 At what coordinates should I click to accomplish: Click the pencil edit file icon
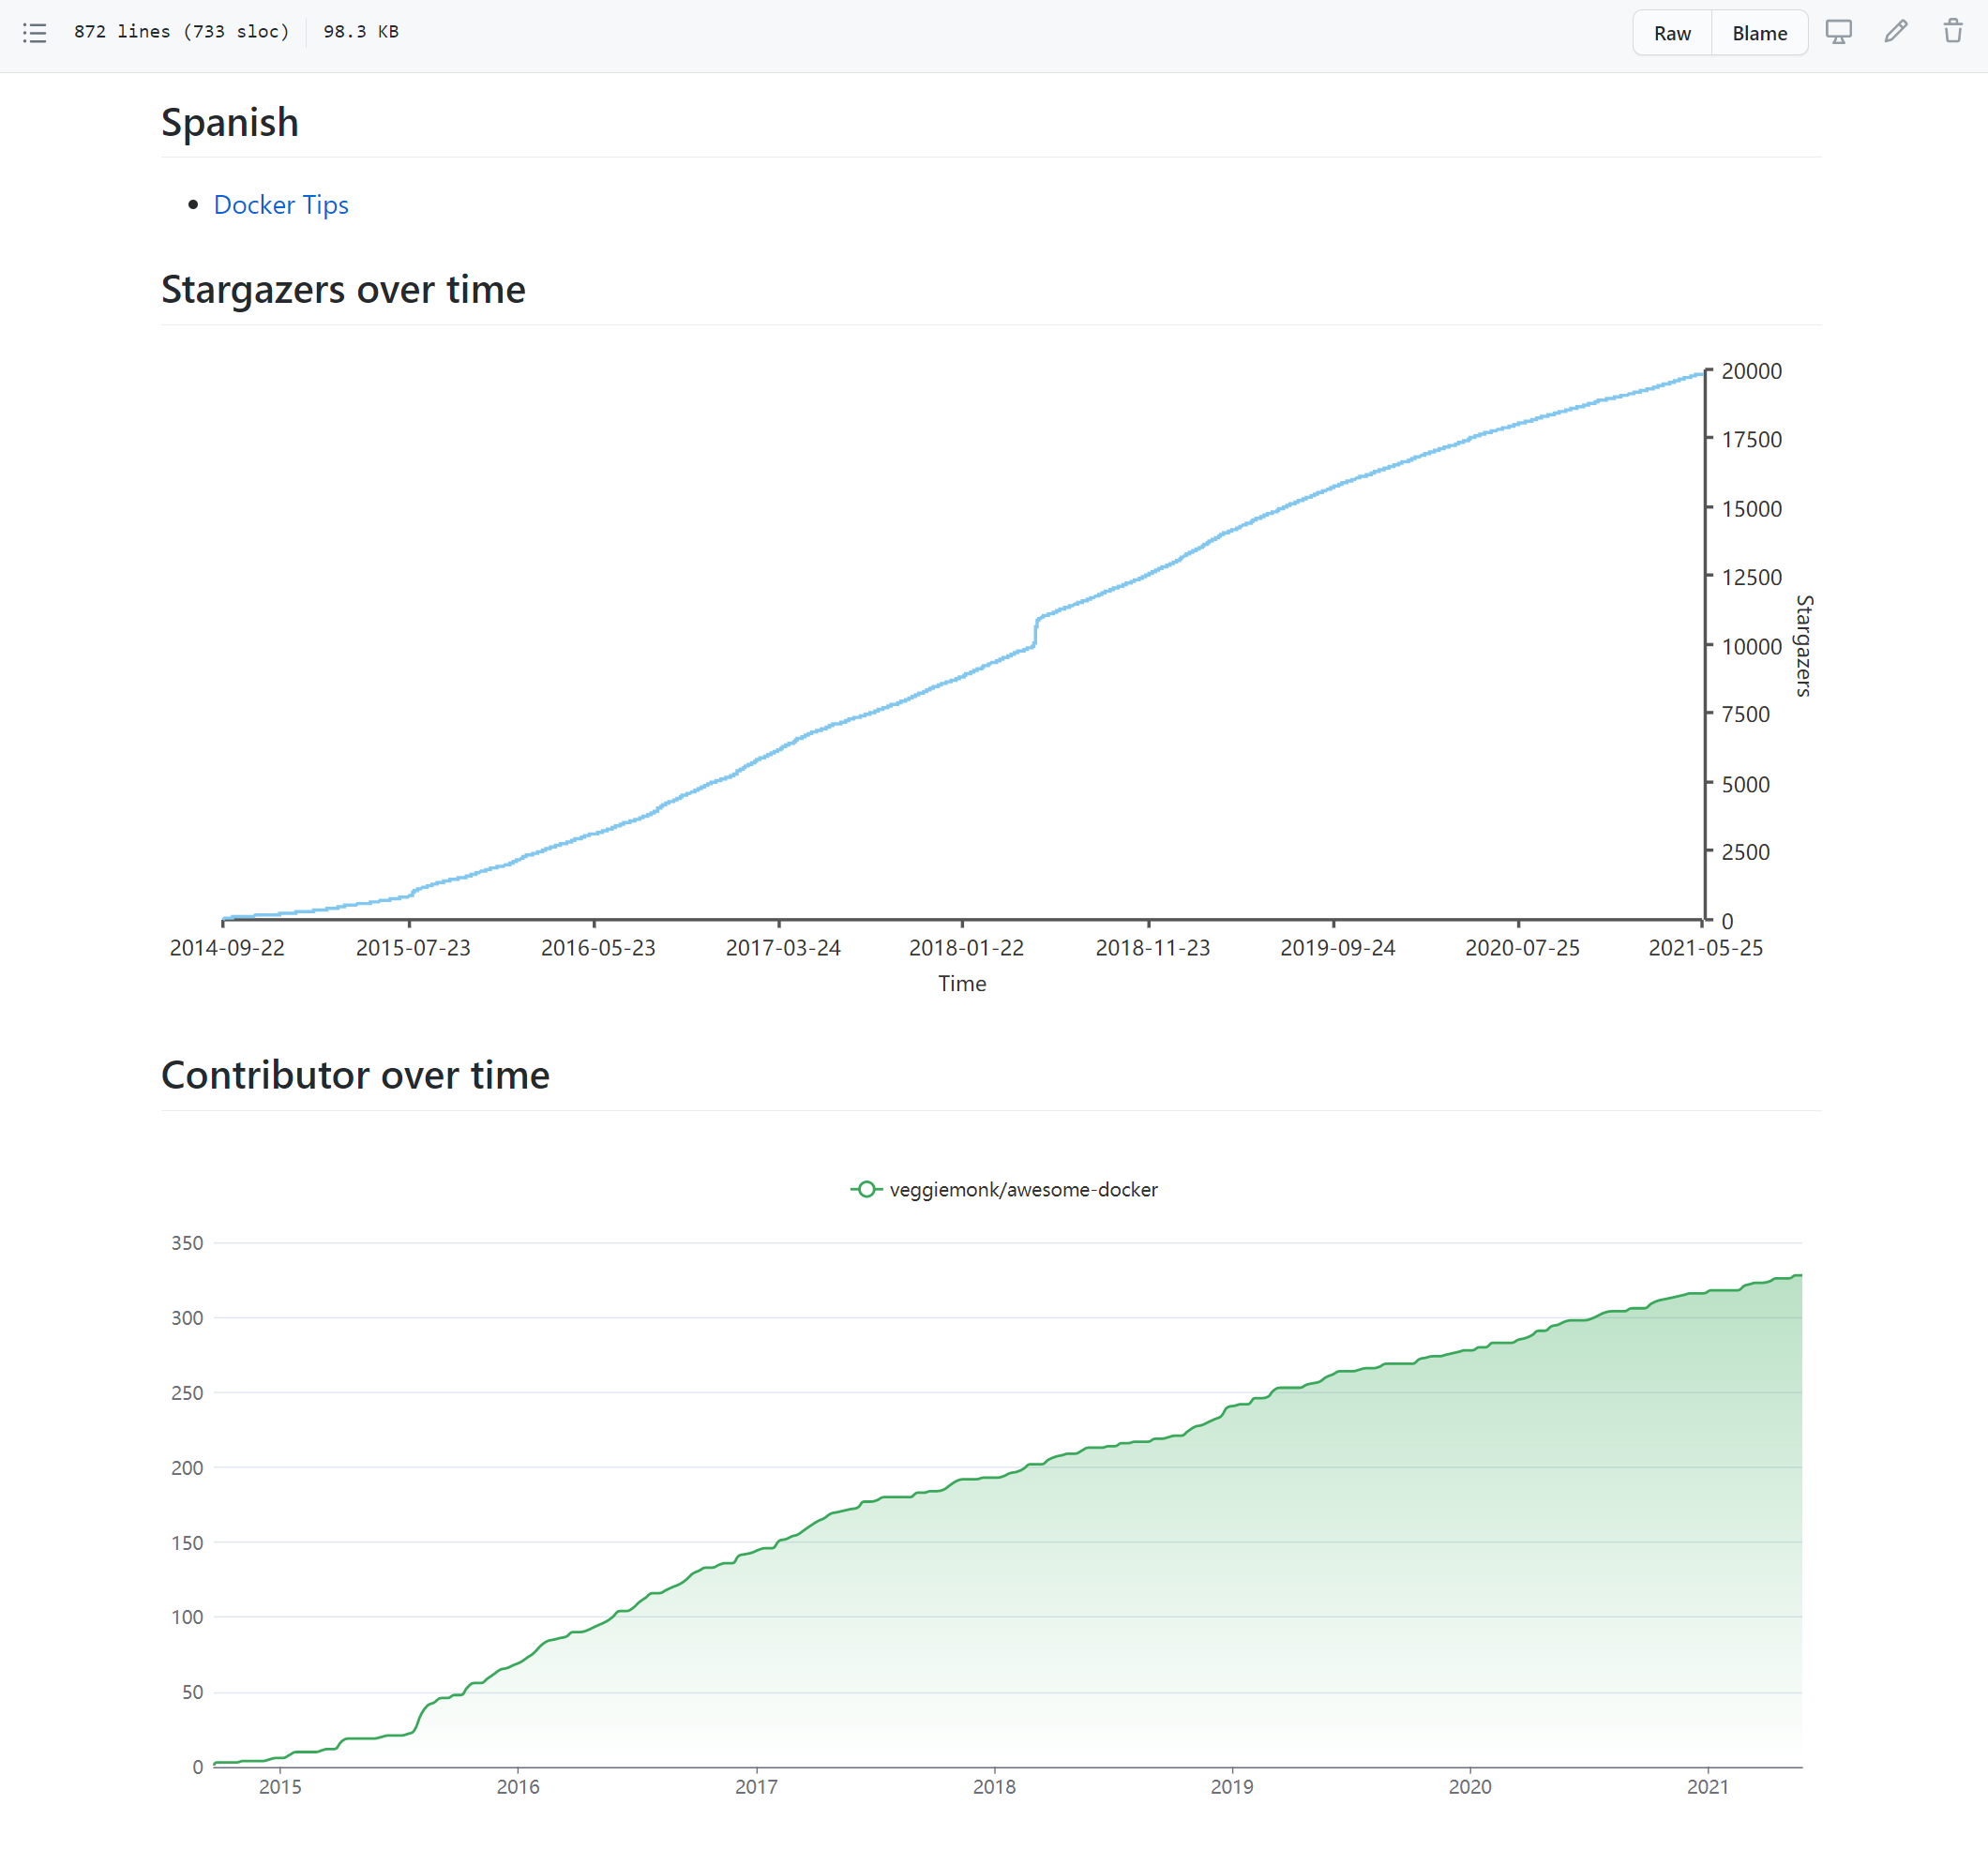[1895, 32]
